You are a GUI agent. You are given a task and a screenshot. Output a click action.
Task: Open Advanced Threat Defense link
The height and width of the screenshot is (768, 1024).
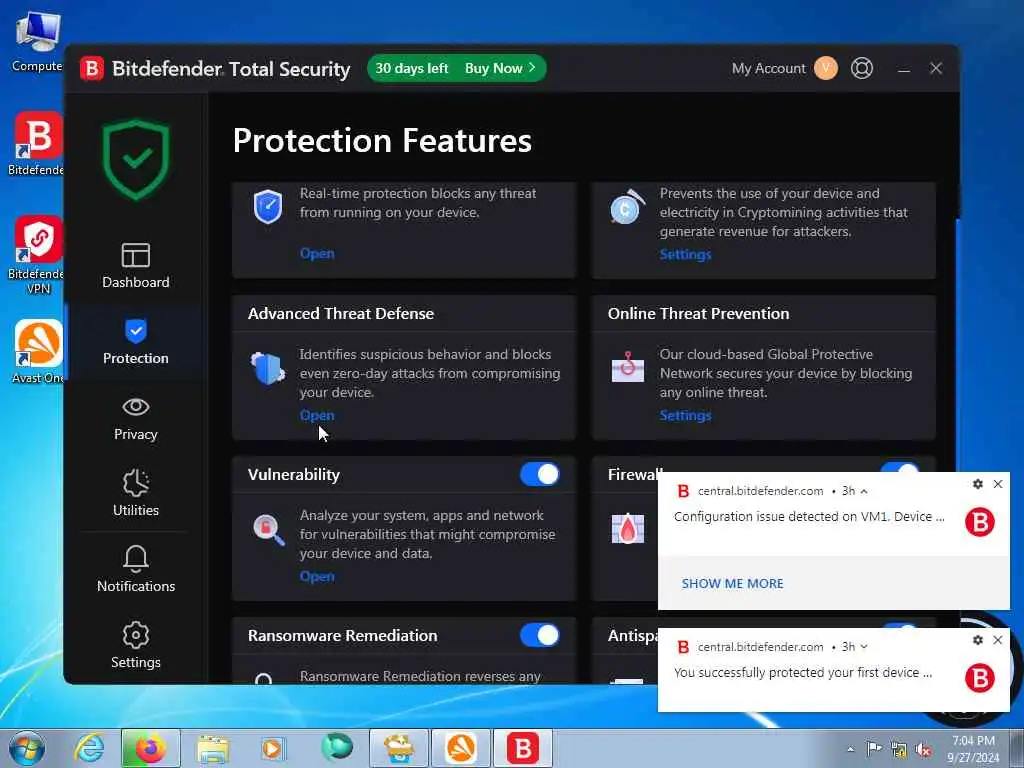point(317,415)
